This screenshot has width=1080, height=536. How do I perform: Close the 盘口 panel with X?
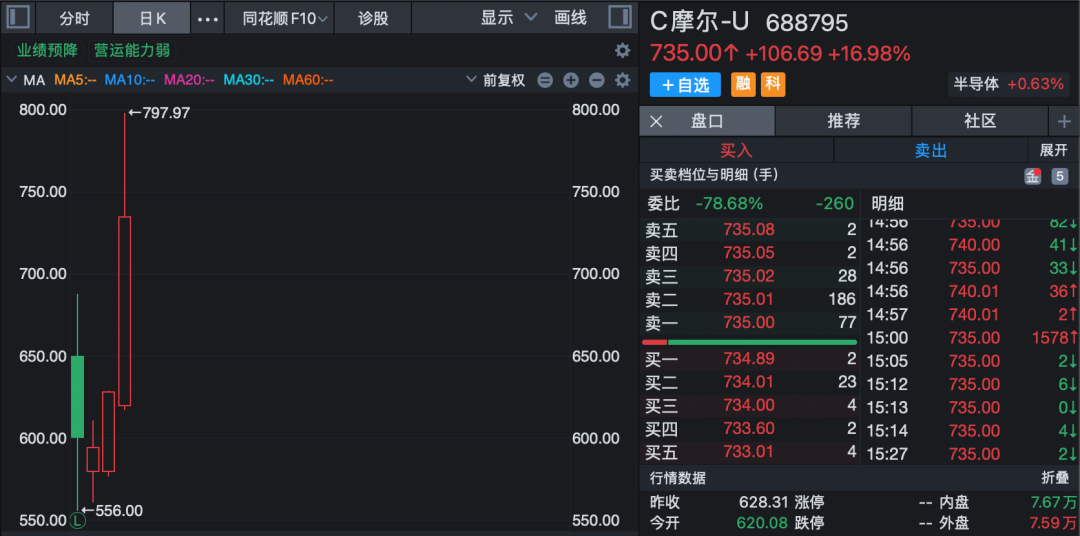point(656,121)
